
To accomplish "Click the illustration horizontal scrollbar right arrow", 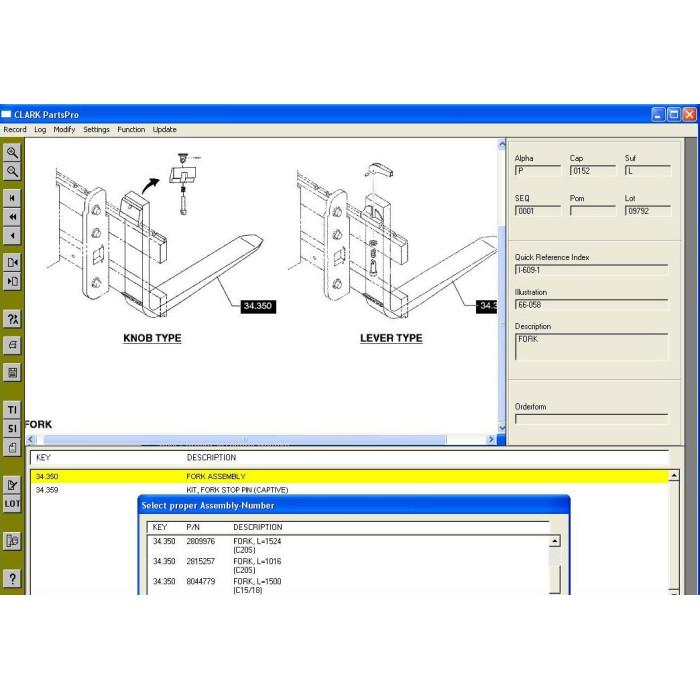I will (491, 439).
